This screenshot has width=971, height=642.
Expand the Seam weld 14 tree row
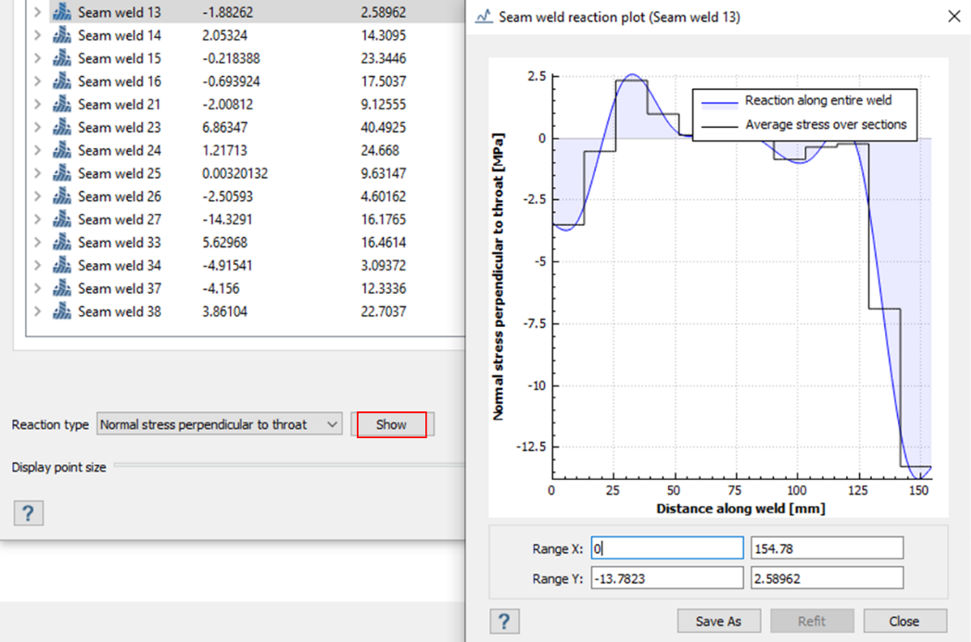pyautogui.click(x=37, y=36)
